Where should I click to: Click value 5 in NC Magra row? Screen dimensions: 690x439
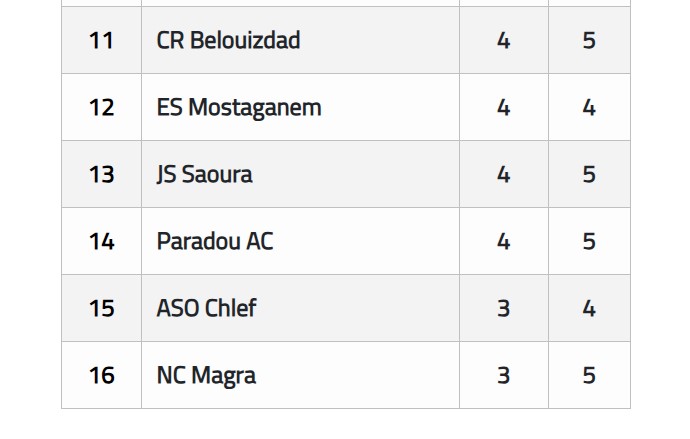click(589, 375)
